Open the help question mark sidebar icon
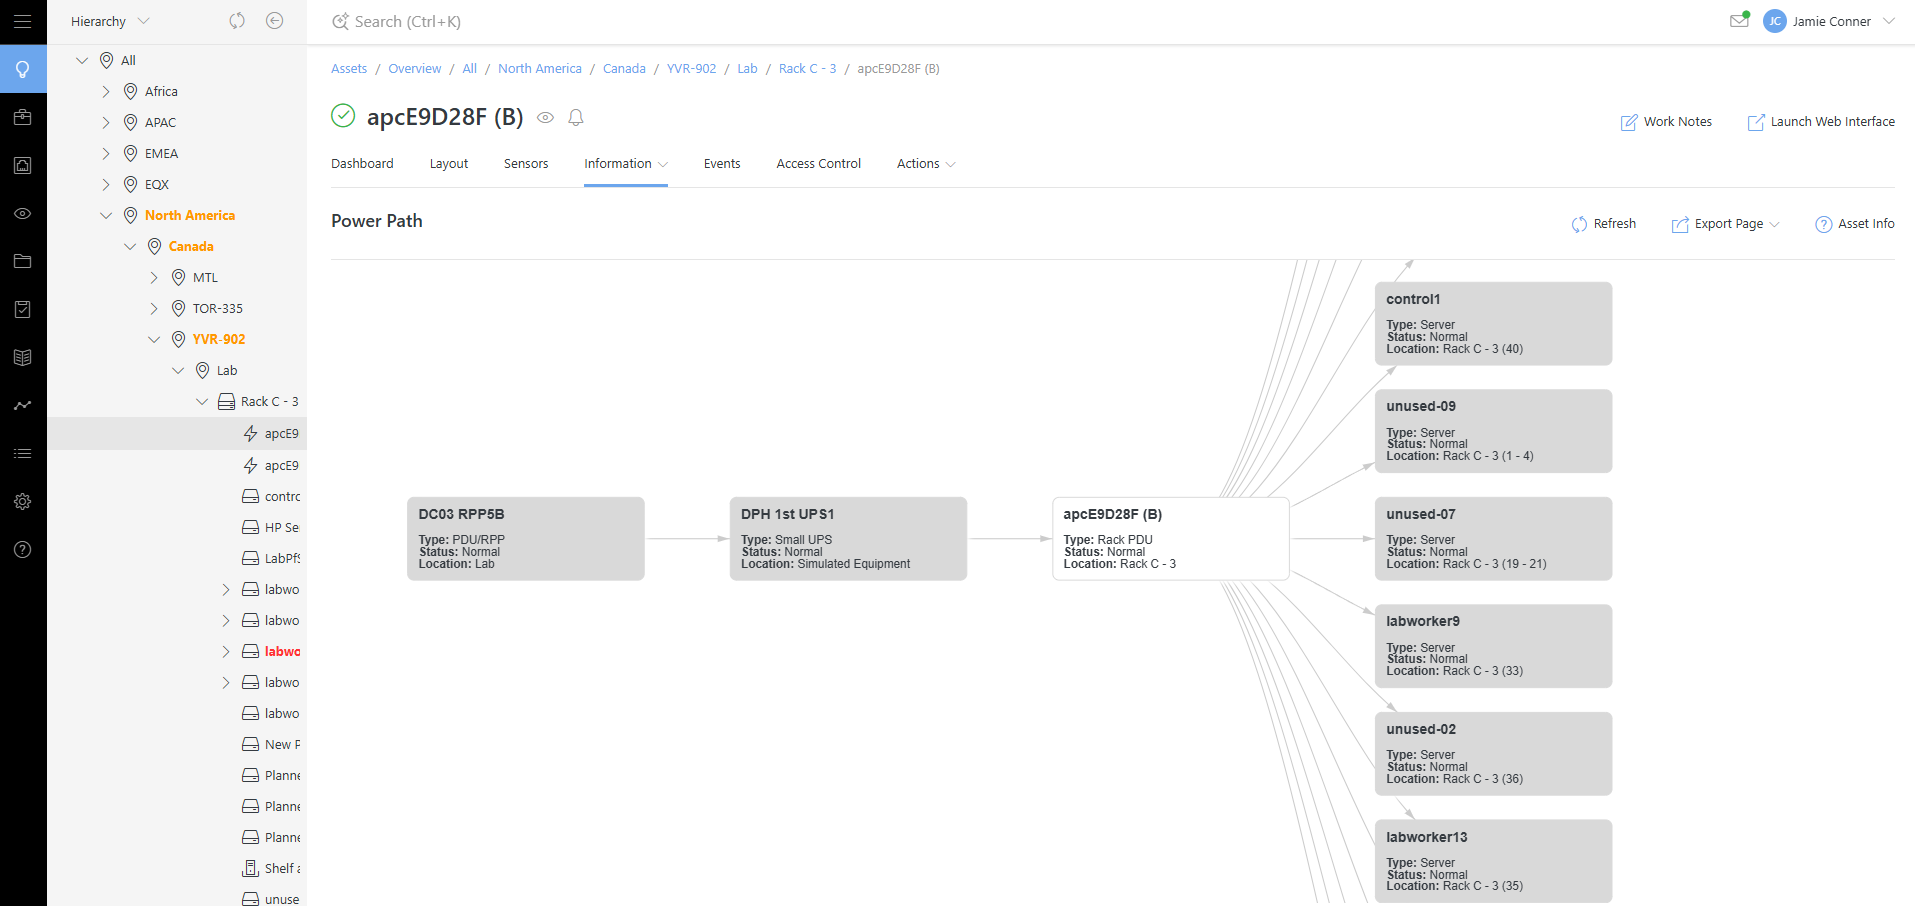1915x906 pixels. coord(22,550)
